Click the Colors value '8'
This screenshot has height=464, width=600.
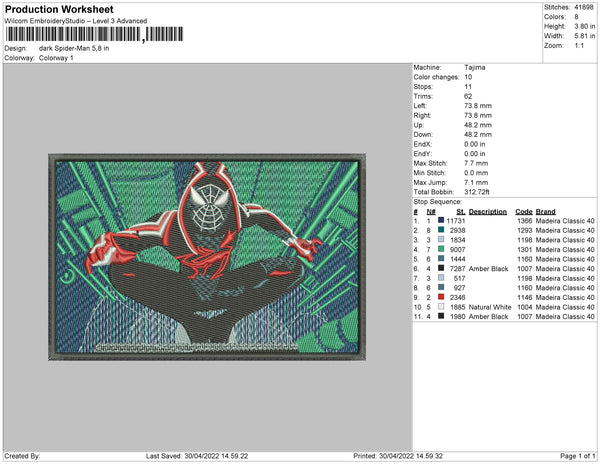(x=576, y=17)
